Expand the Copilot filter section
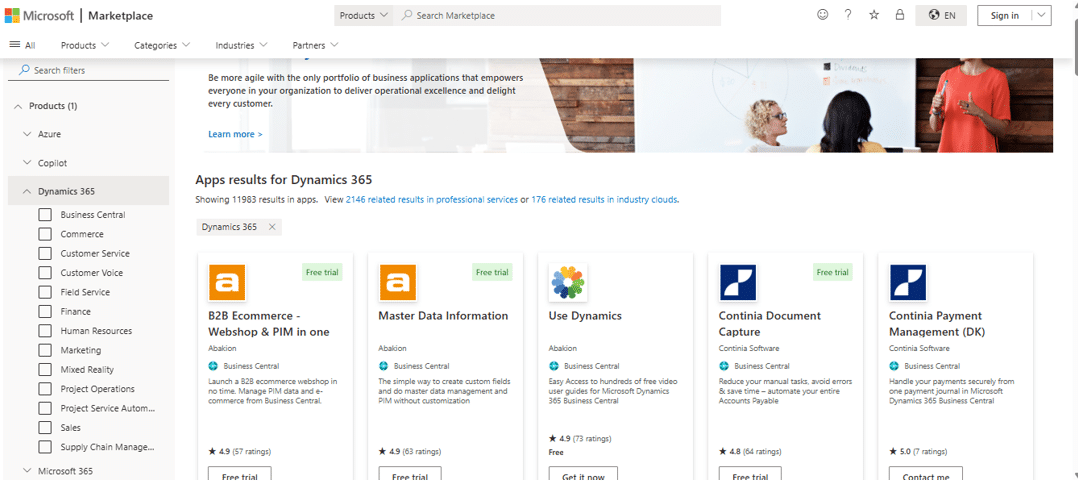Image resolution: width=1078 pixels, height=498 pixels. click(x=27, y=163)
